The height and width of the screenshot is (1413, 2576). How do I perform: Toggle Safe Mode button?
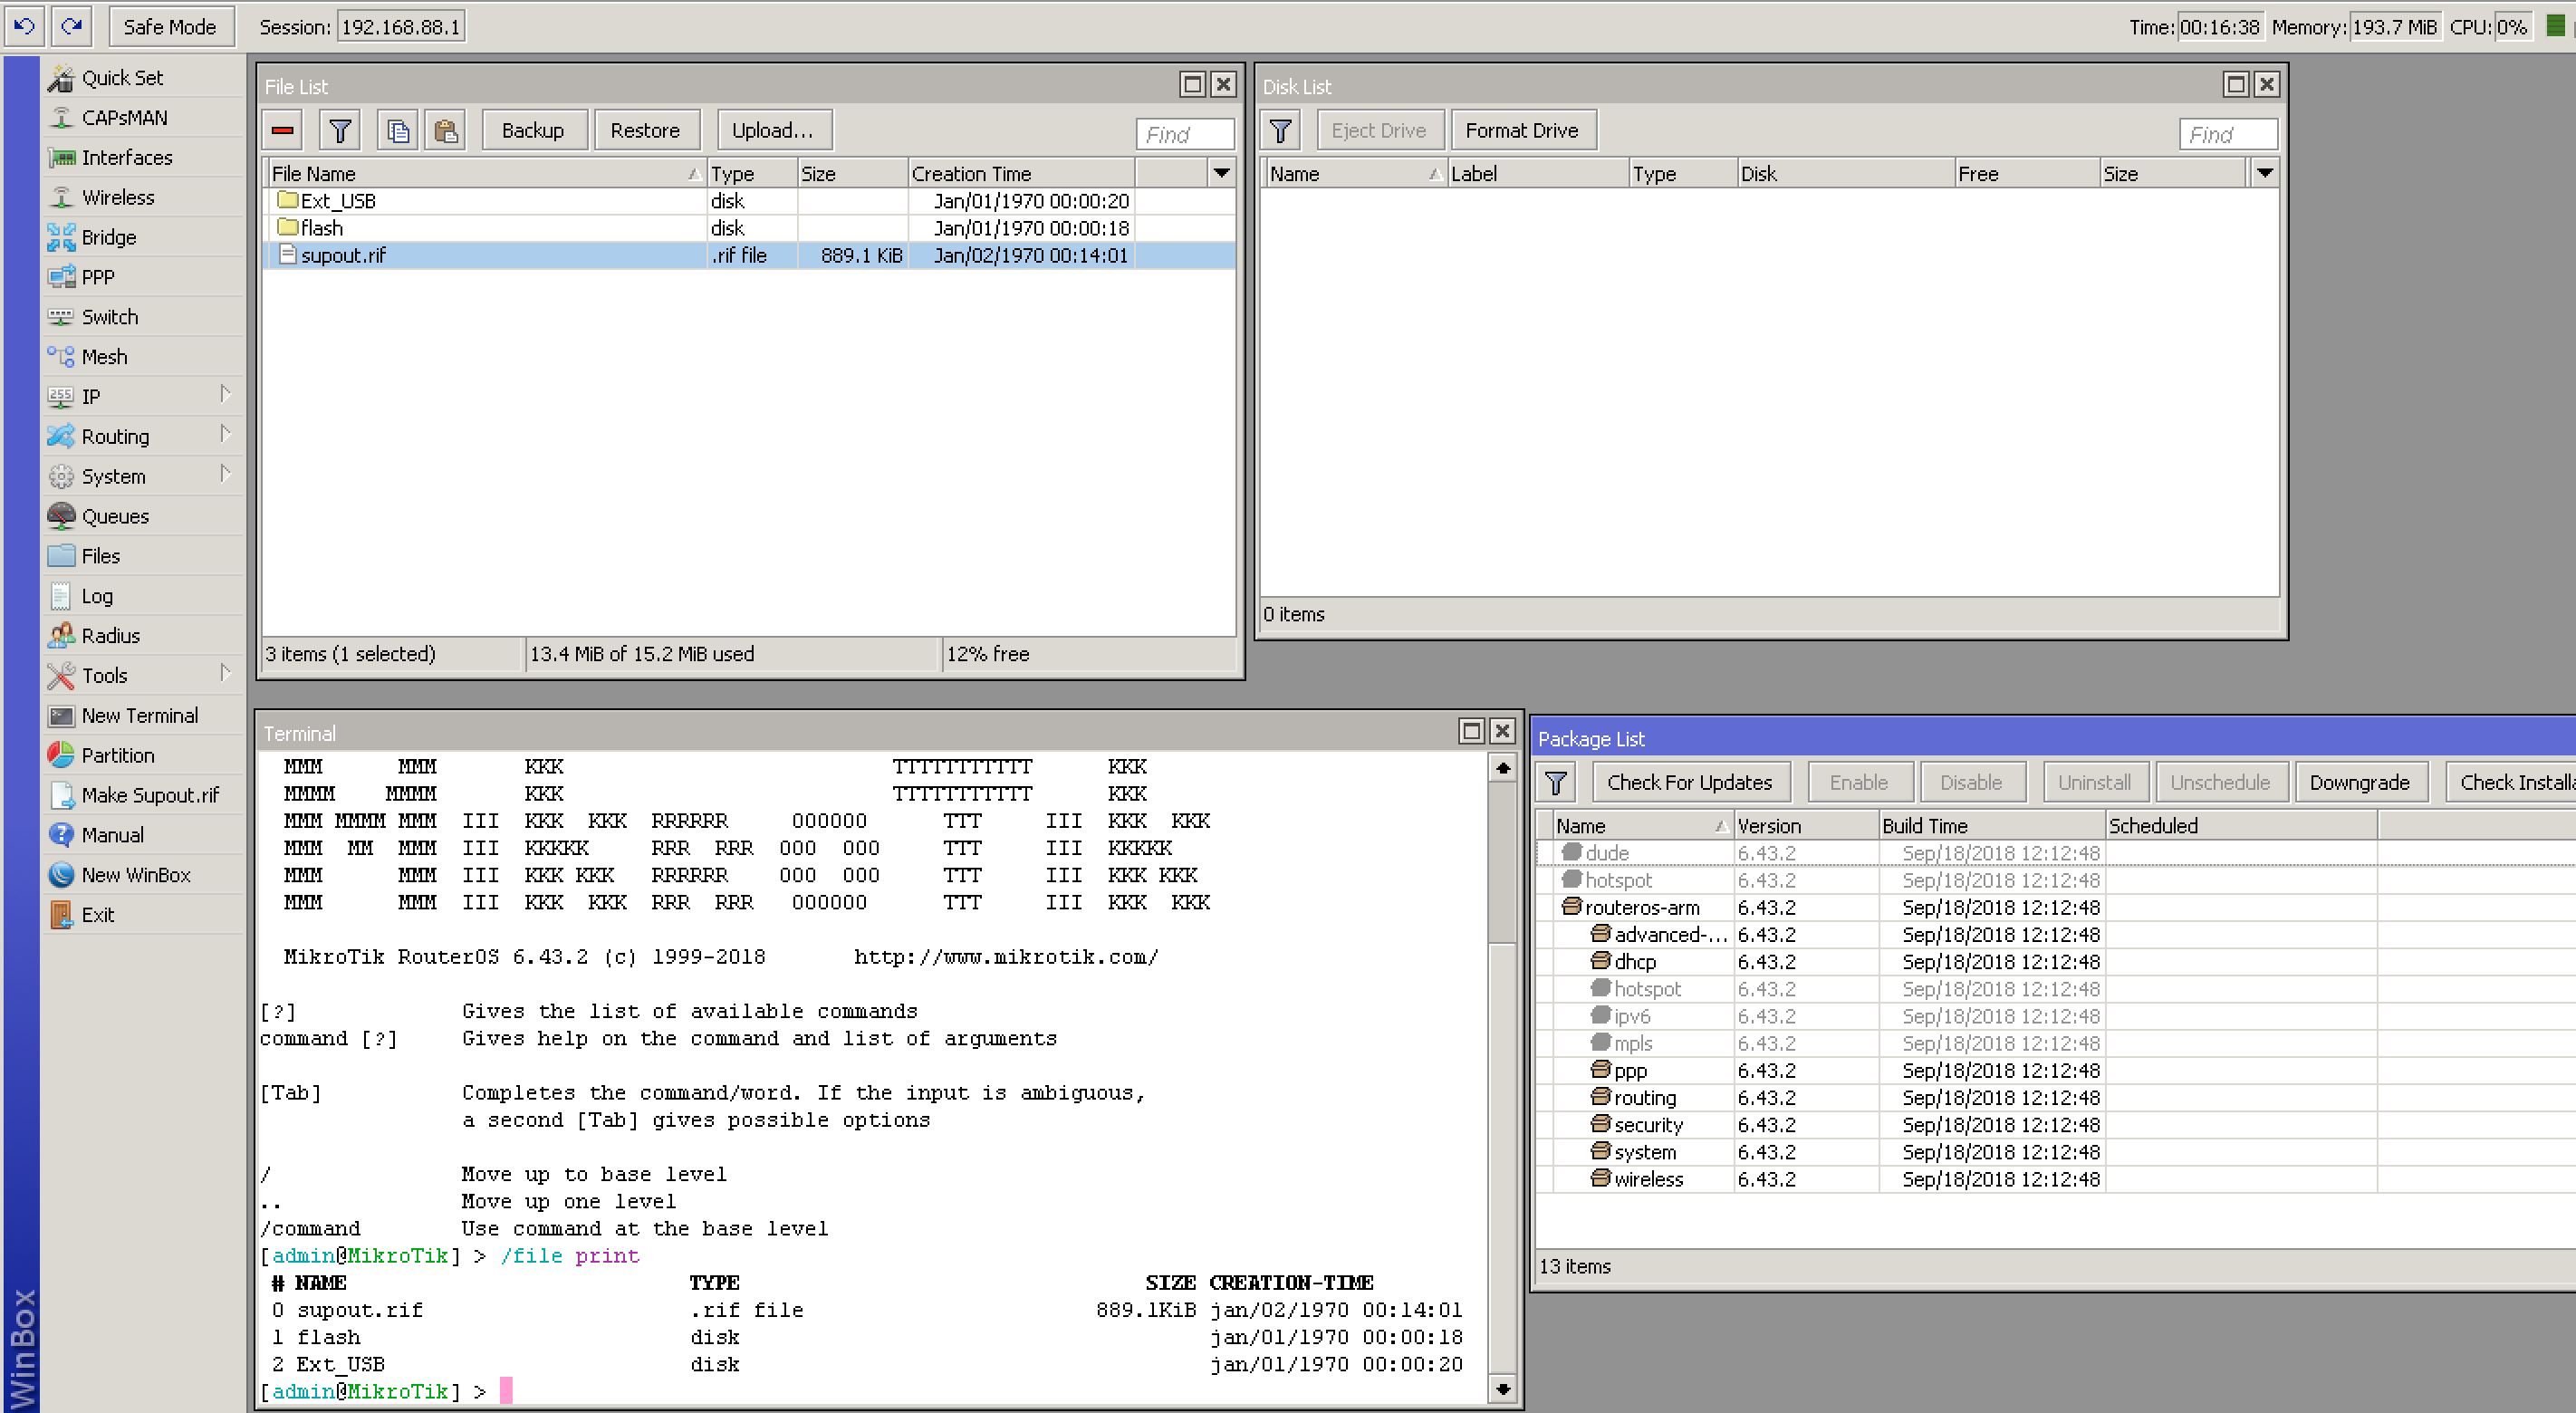(170, 27)
